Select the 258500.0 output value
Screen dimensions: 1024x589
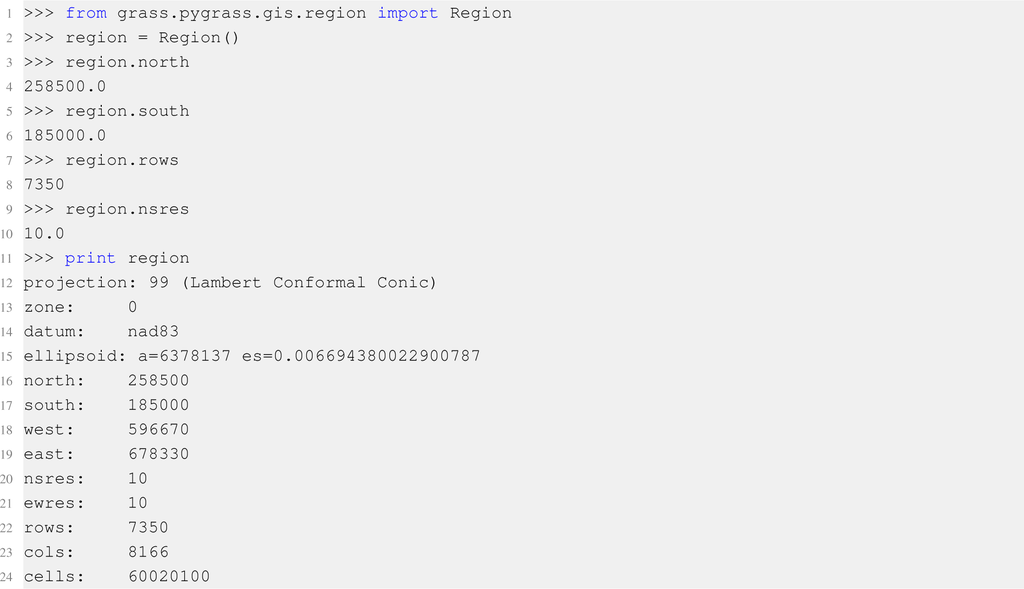(x=65, y=87)
